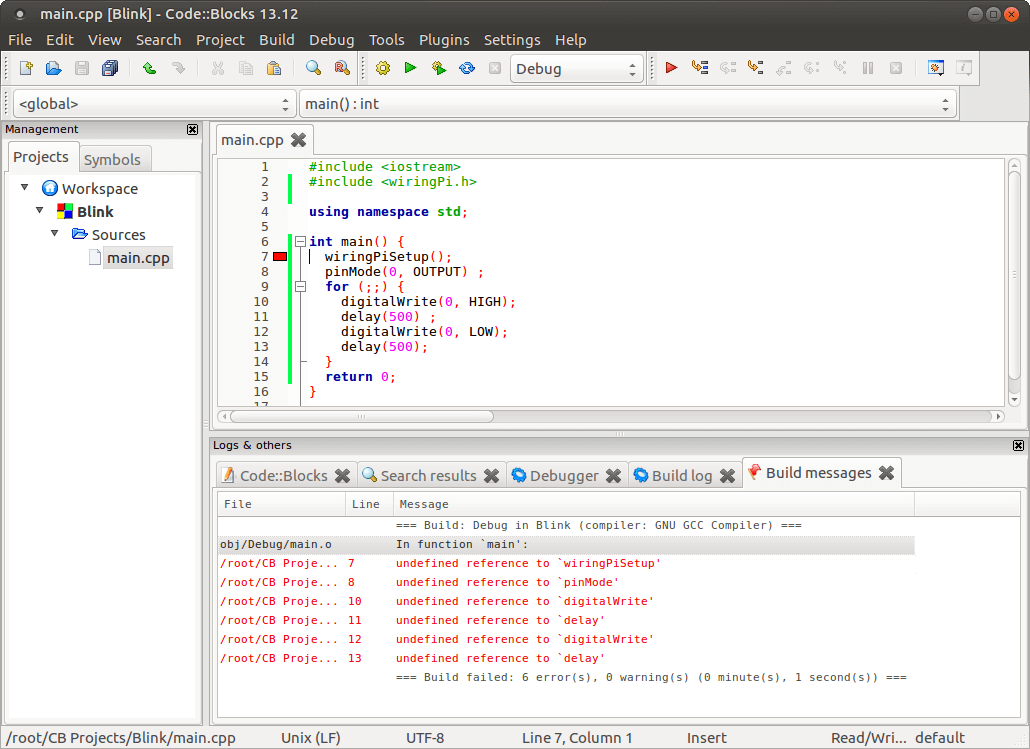Switch to the Build log tab
Screen dimensions: 1030x749
[x=683, y=476]
